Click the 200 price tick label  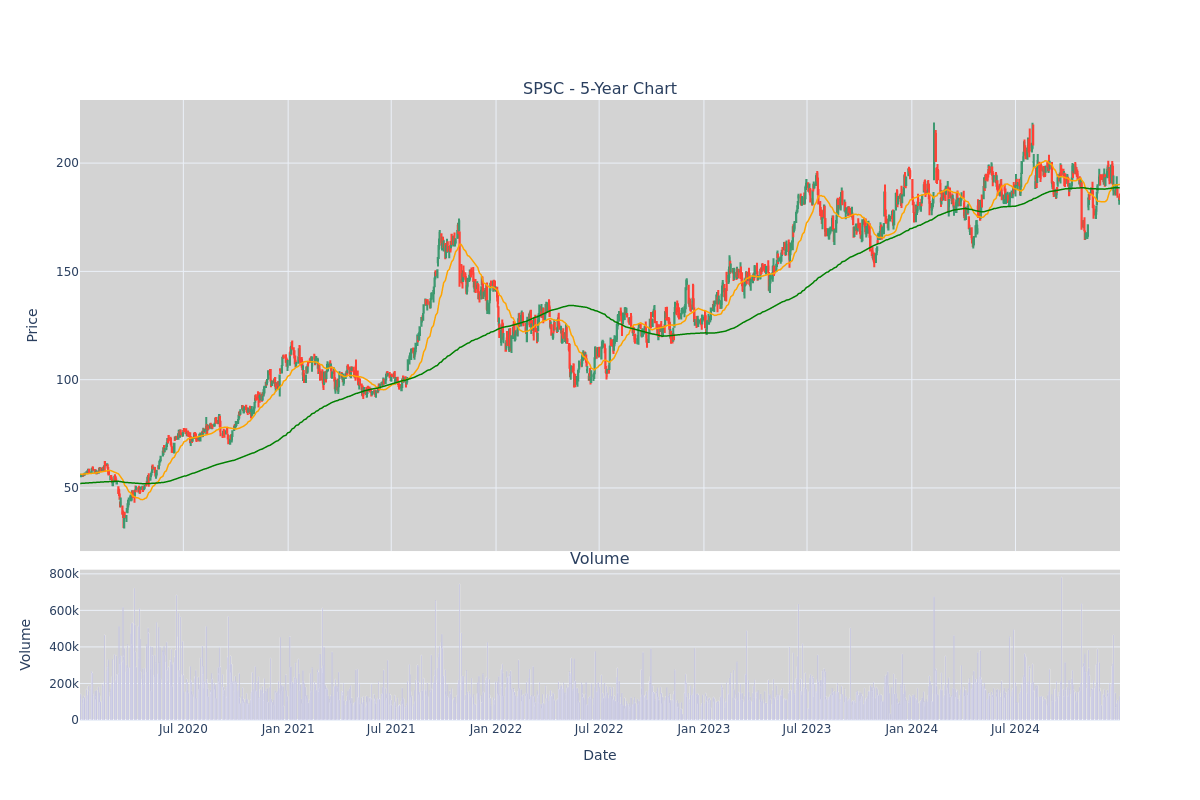pyautogui.click(x=67, y=163)
